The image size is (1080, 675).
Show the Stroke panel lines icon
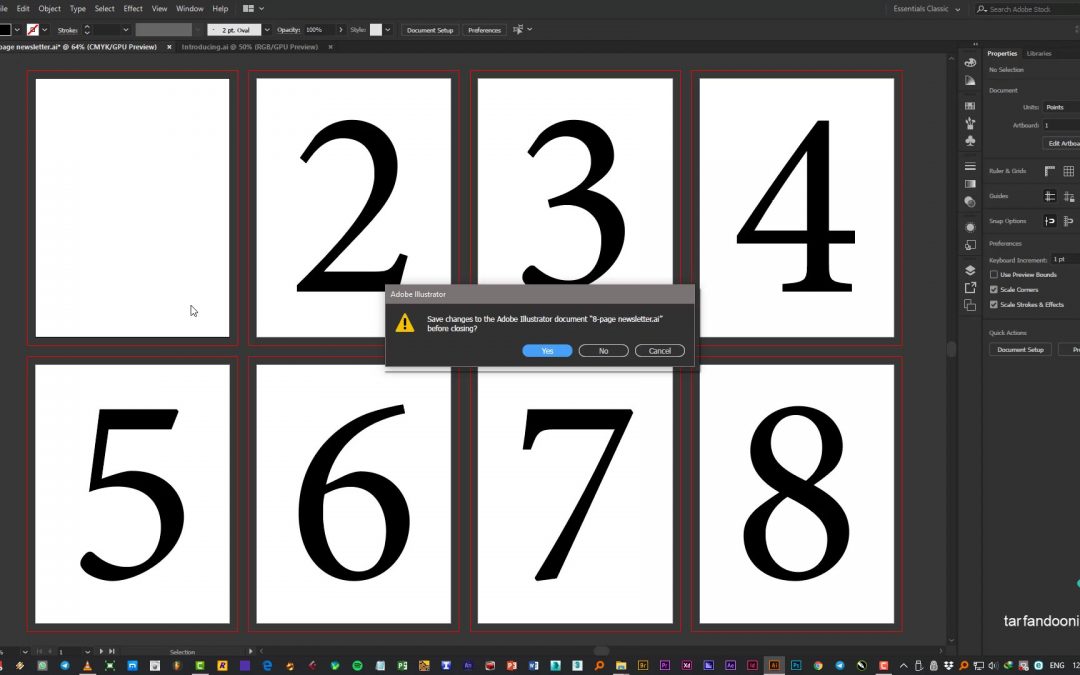(x=970, y=166)
